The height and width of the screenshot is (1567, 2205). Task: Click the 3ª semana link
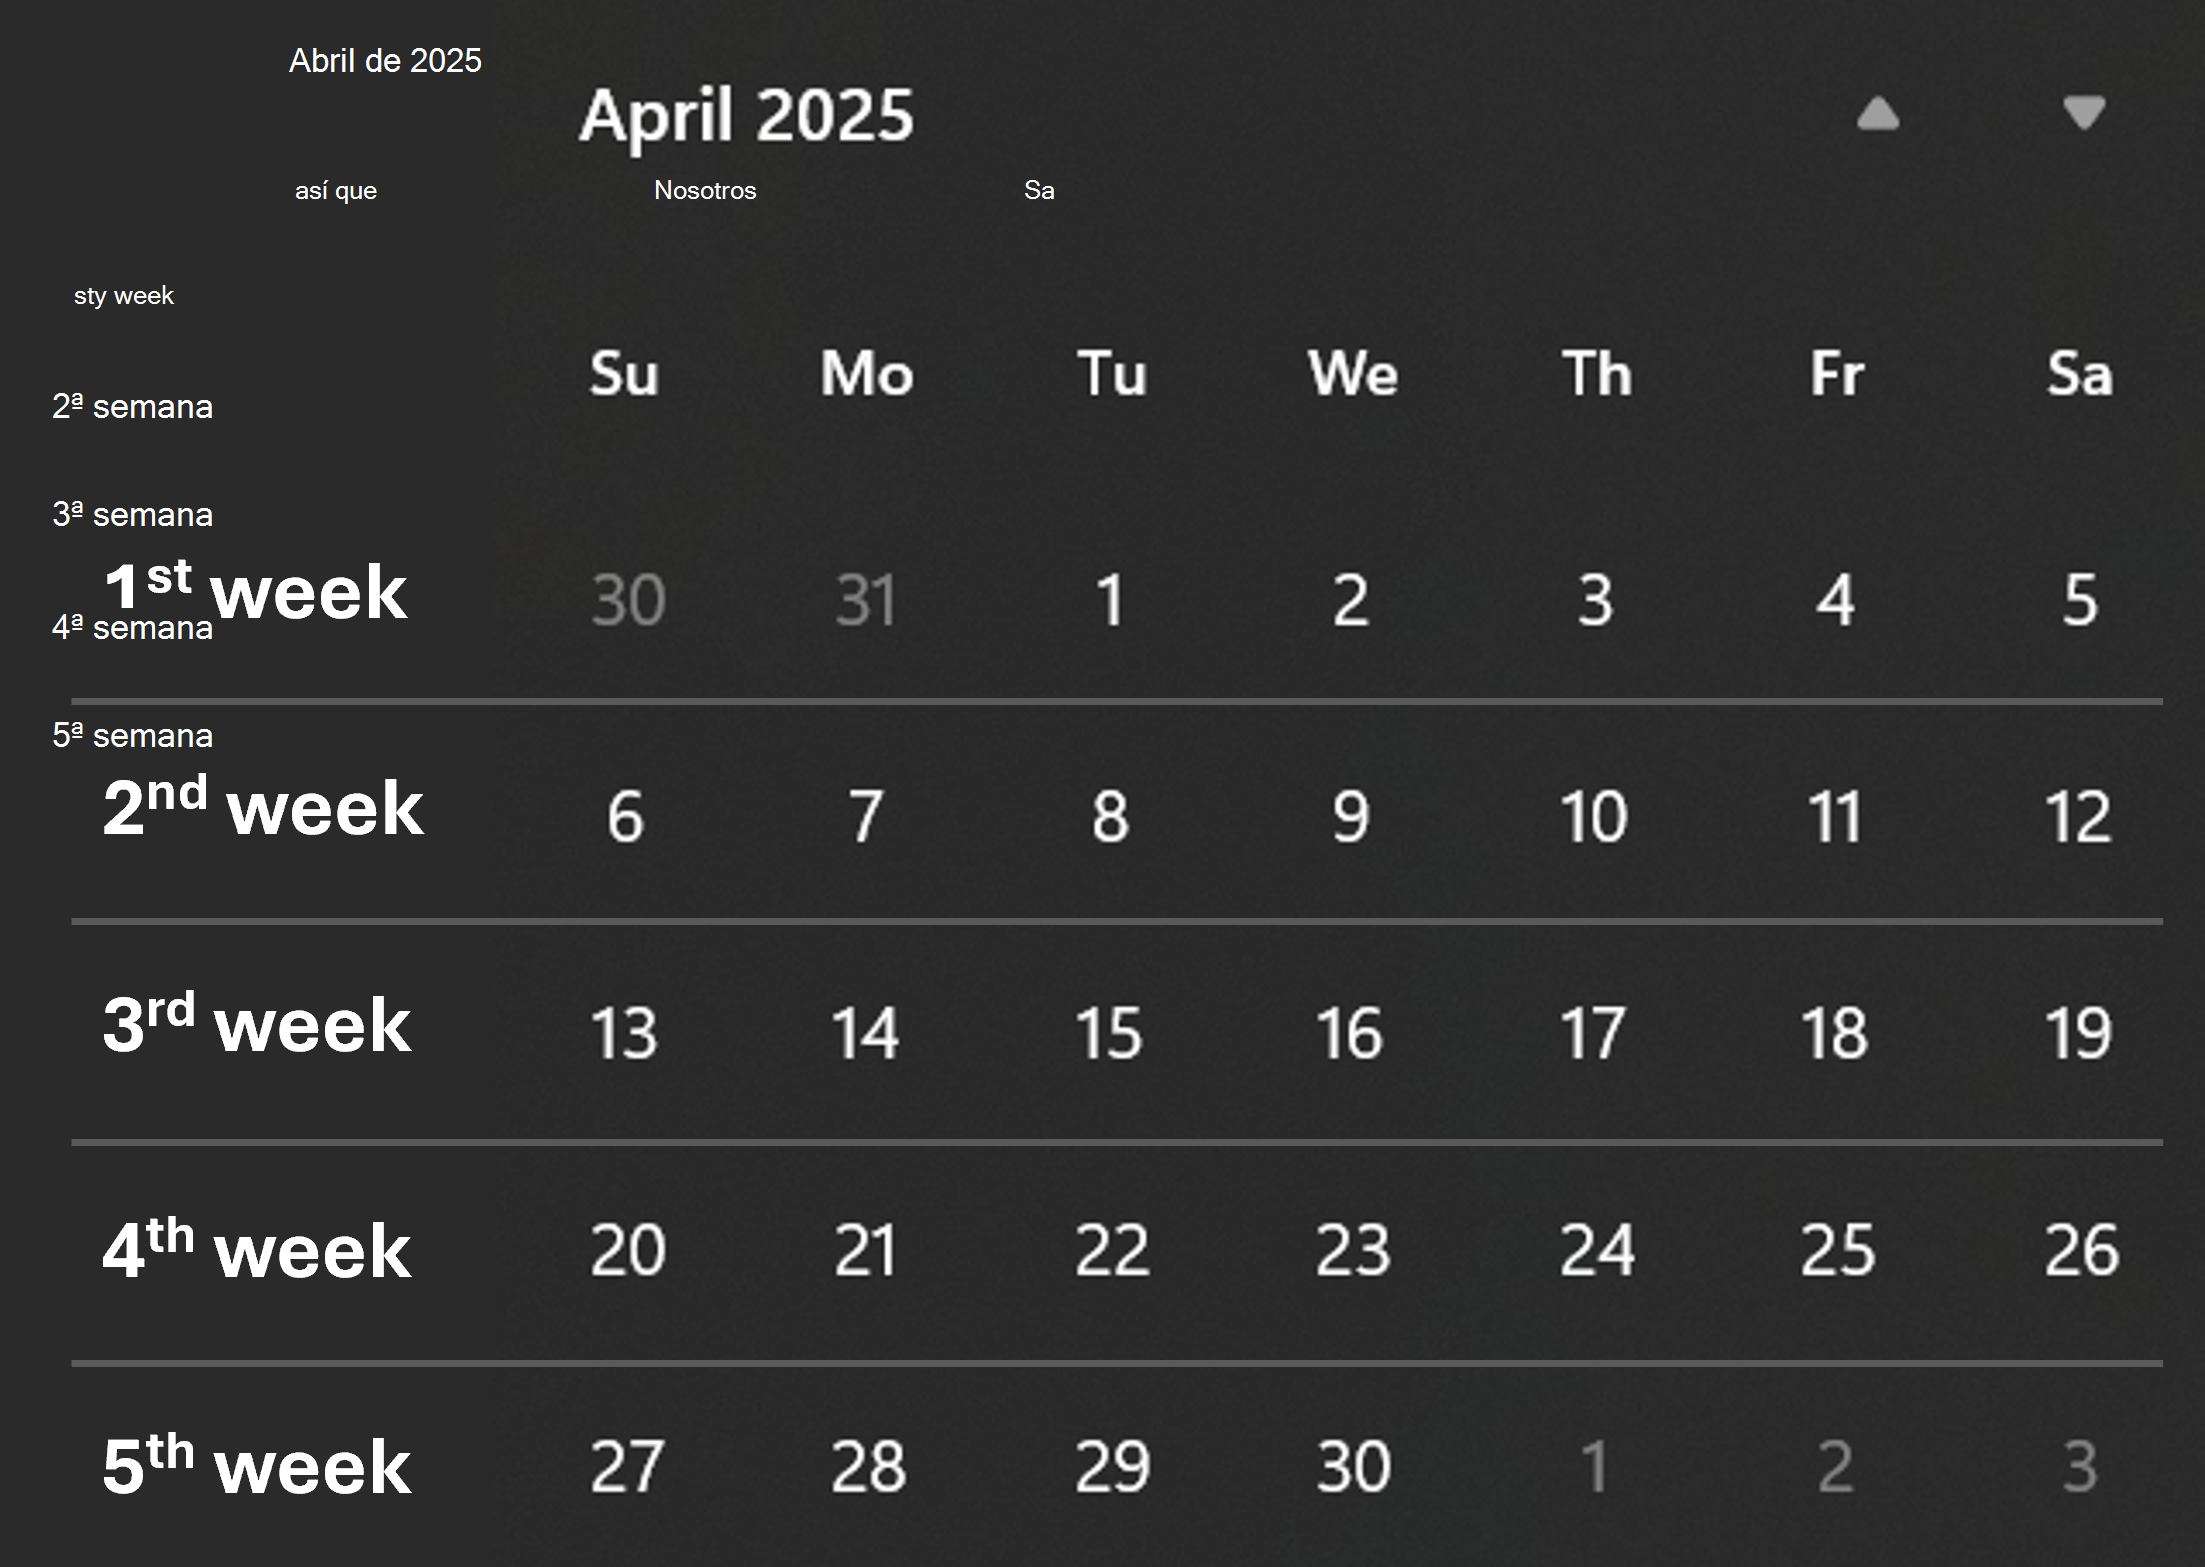131,513
